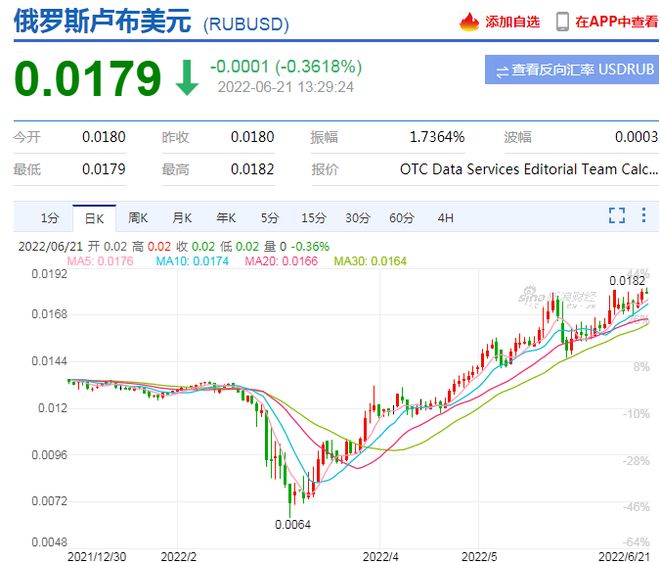Image resolution: width=660 pixels, height=563 pixels.
Task: Open 在APP中查看 link
Action: [617, 22]
